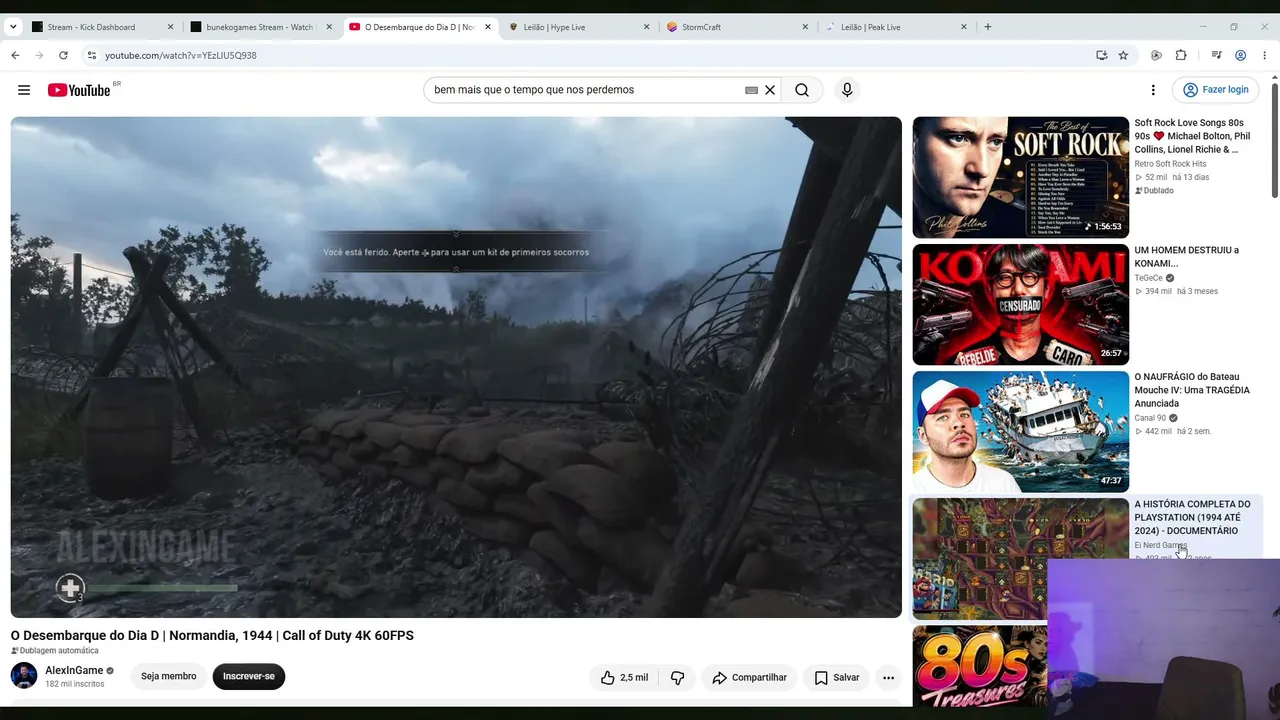View site information icon in address bar
The width and height of the screenshot is (1280, 720).
91,55
